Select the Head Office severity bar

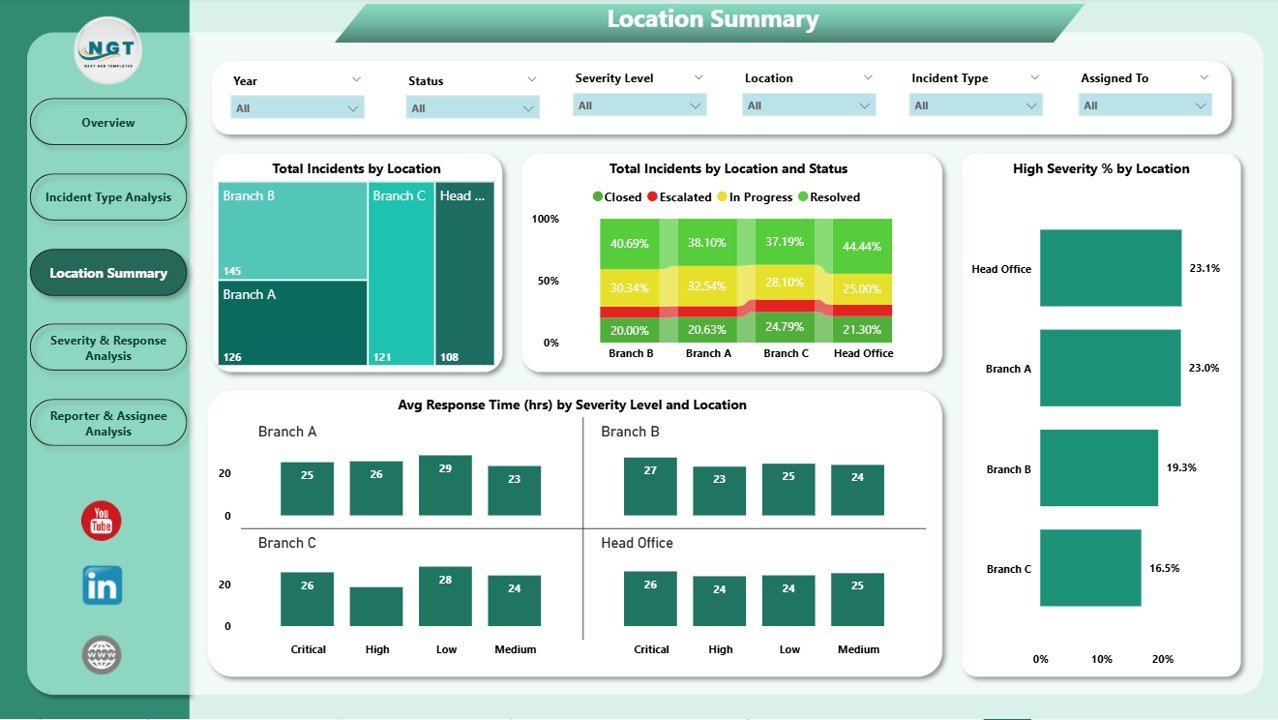click(1110, 268)
